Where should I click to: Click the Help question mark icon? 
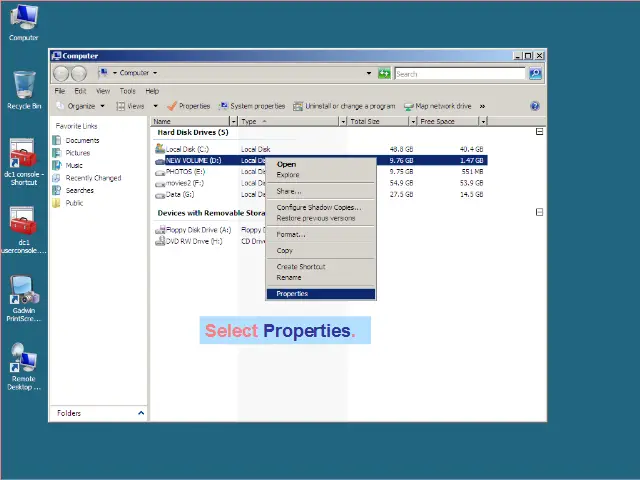[x=535, y=106]
